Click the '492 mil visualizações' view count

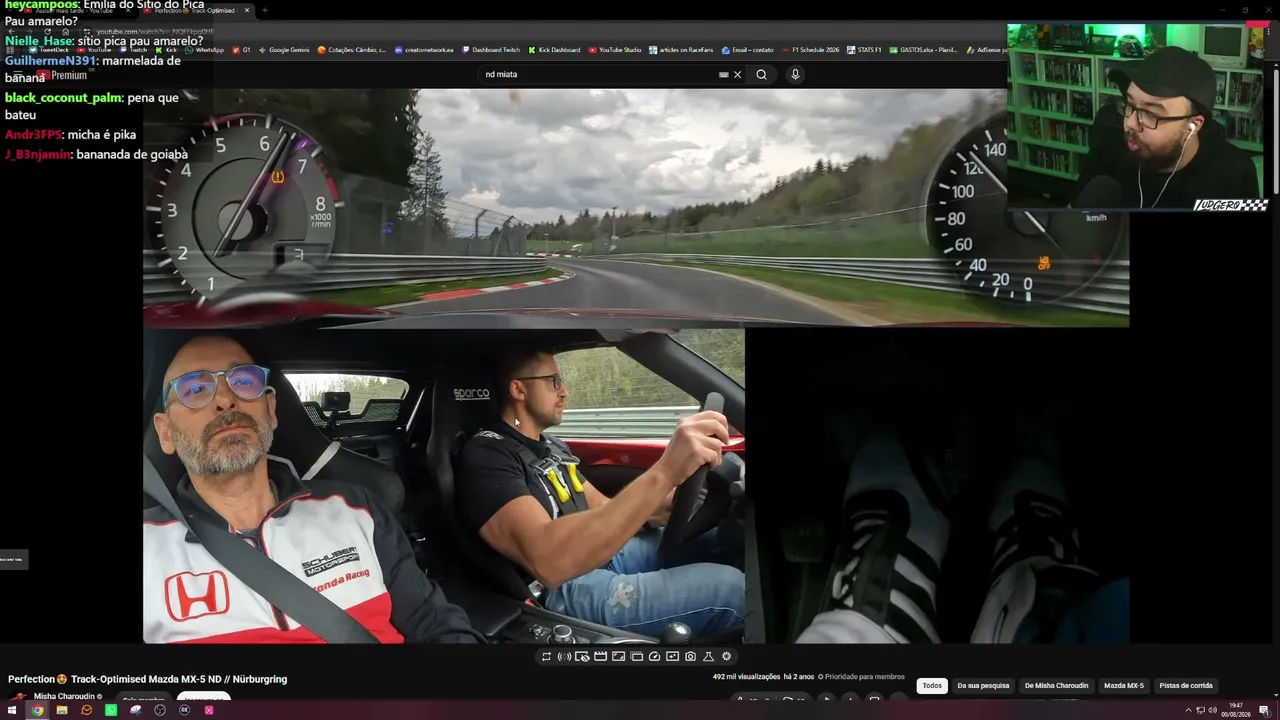pos(746,677)
